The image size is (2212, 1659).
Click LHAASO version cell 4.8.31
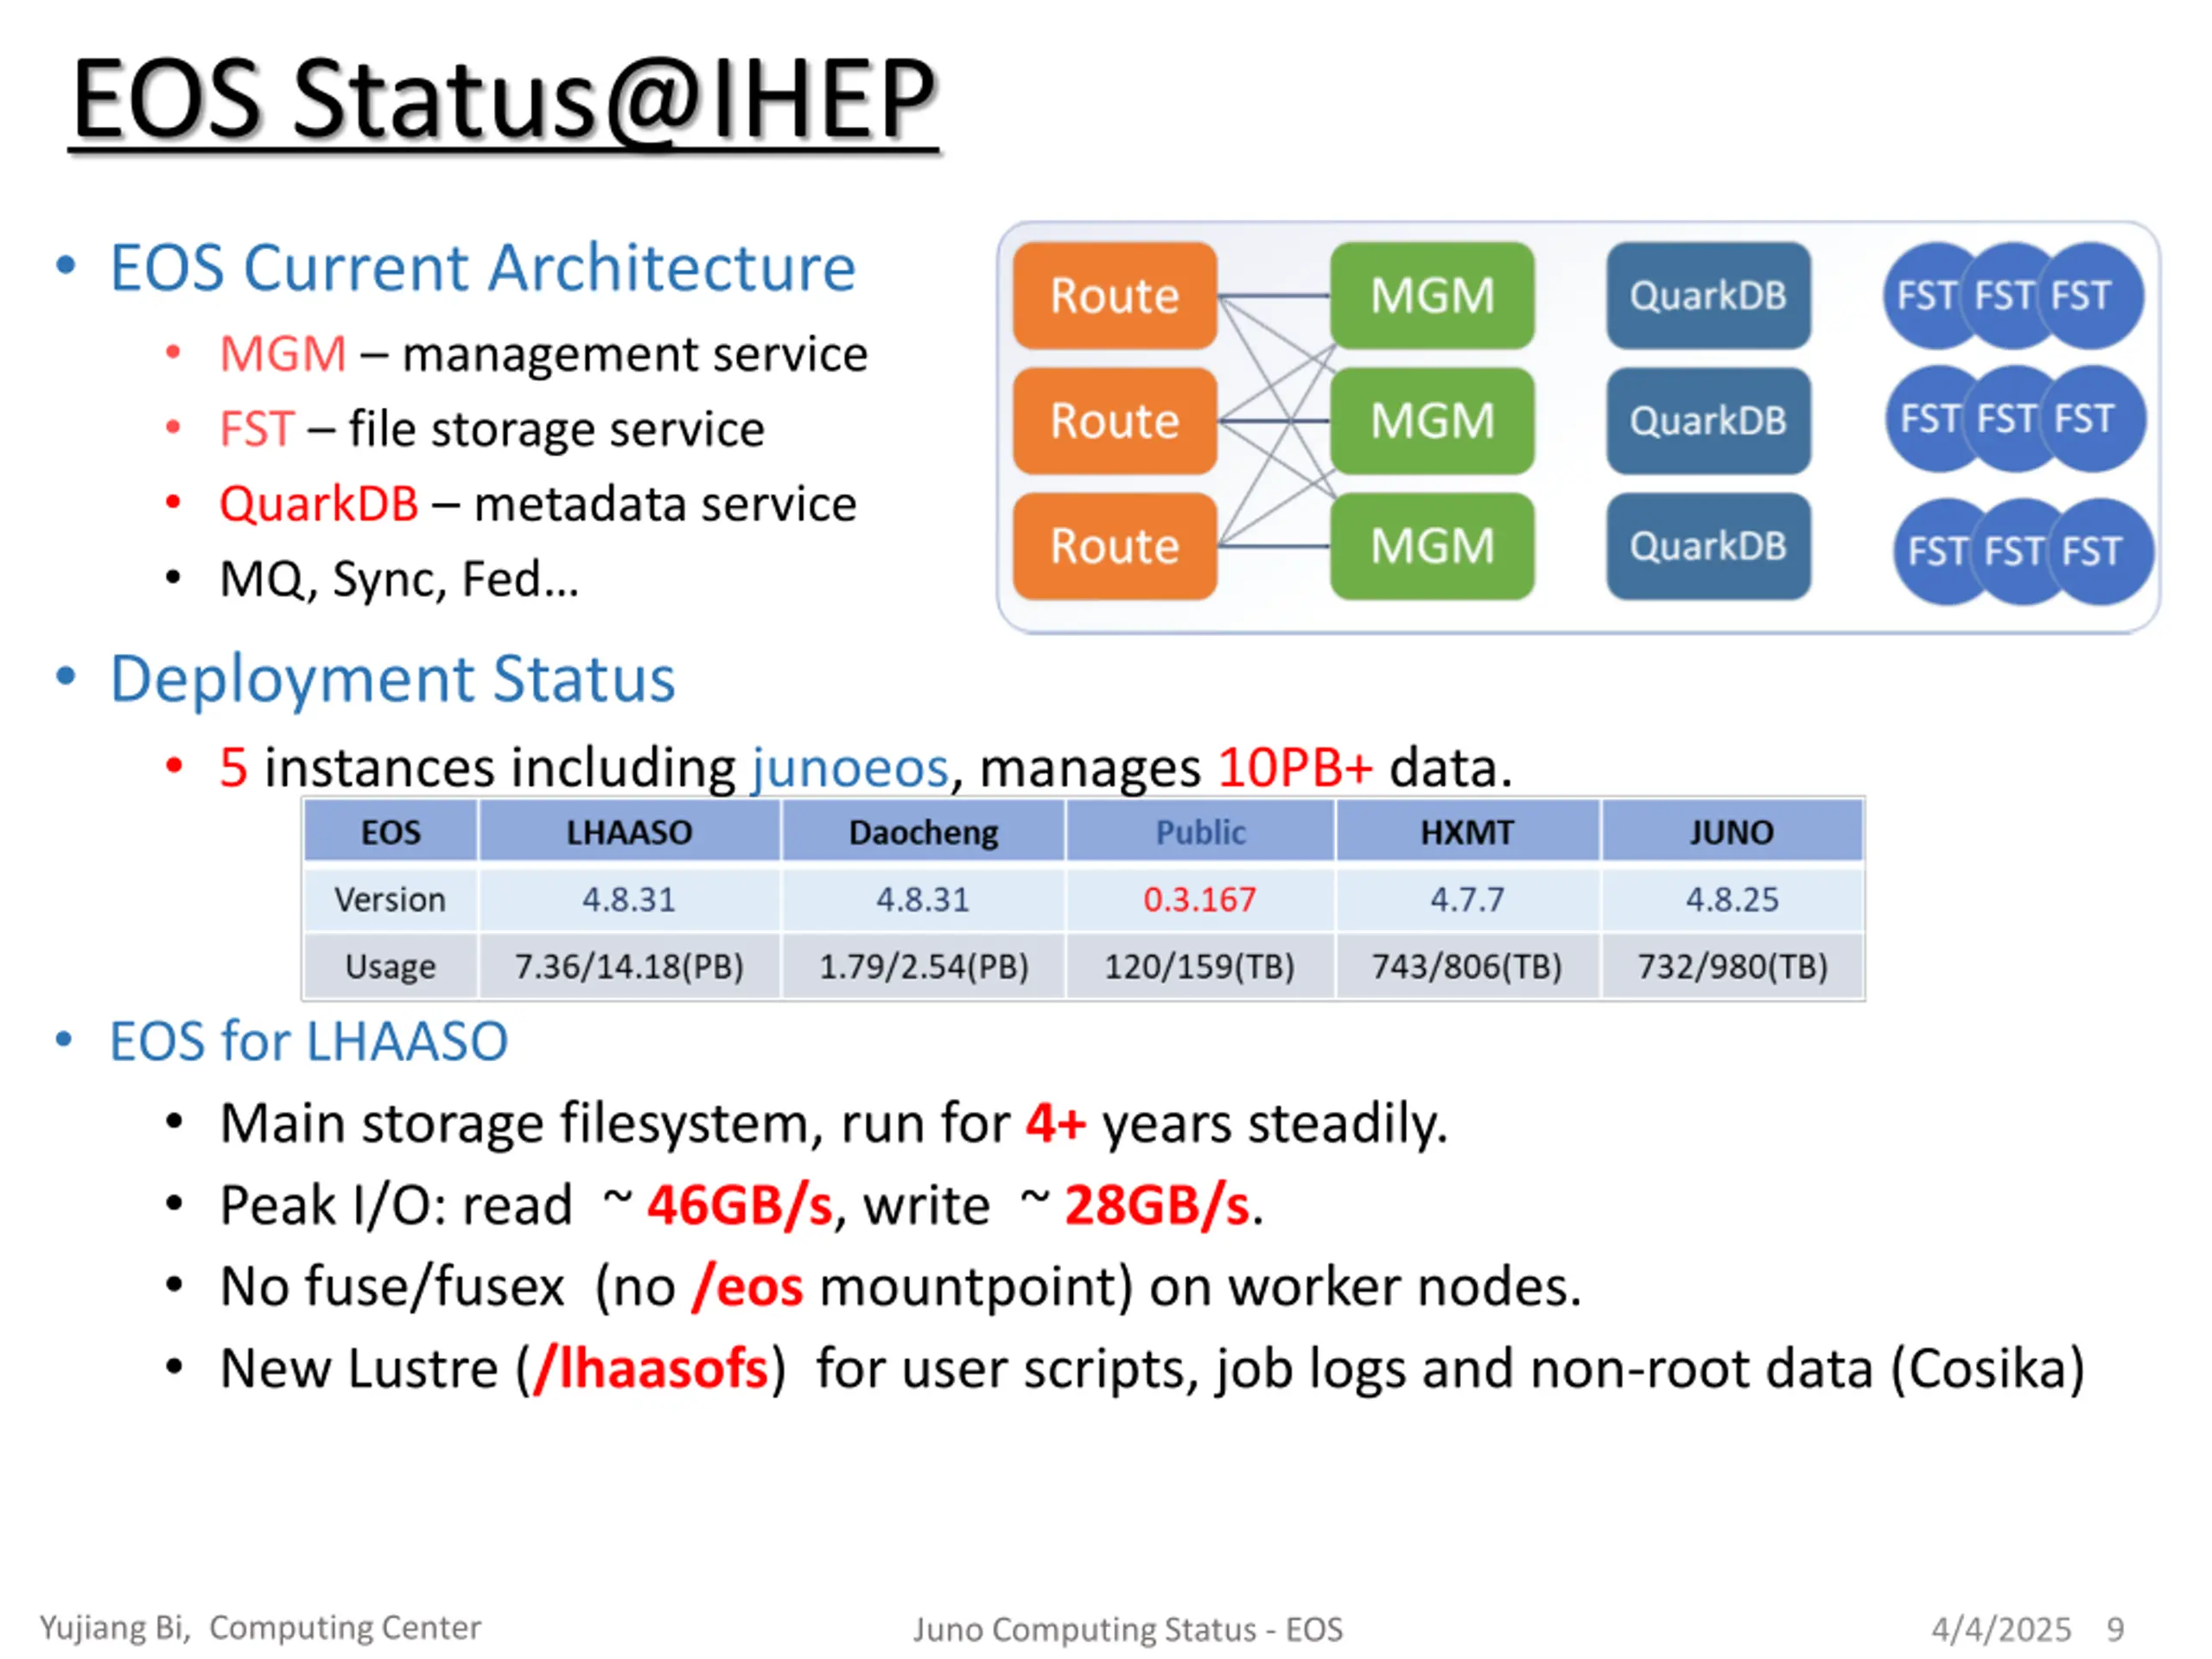[x=629, y=900]
